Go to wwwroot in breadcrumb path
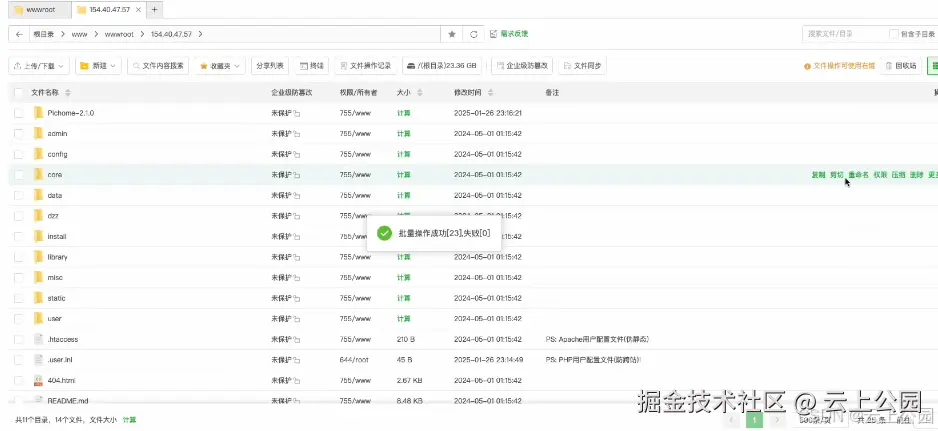Image resolution: width=938 pixels, height=431 pixels. (x=117, y=34)
